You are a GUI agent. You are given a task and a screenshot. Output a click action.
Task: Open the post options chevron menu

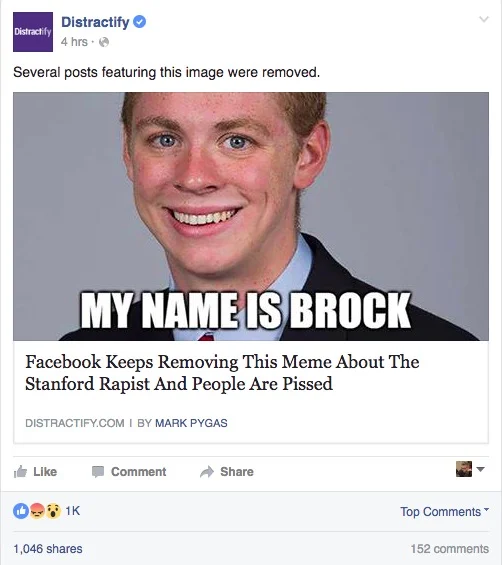(x=484, y=19)
